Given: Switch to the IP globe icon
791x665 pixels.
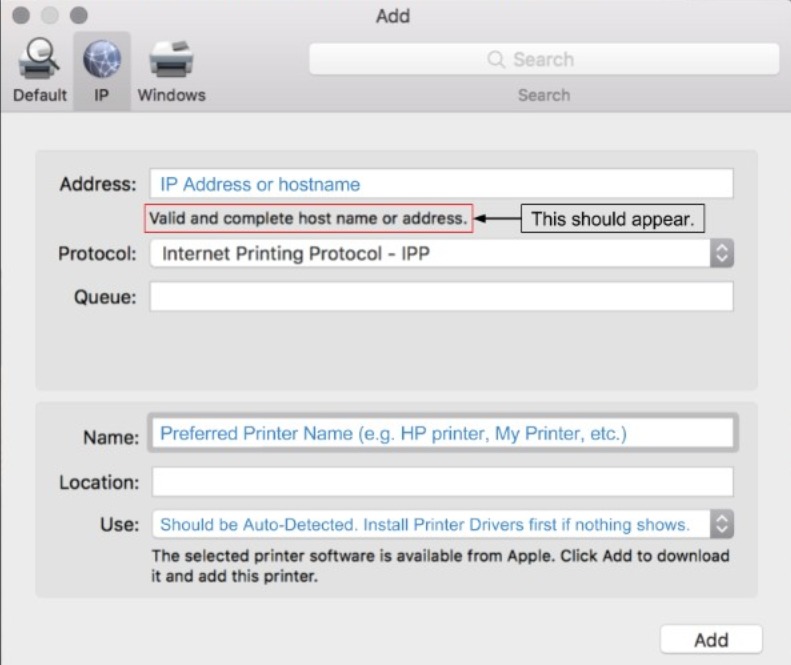Looking at the screenshot, I should 102,62.
